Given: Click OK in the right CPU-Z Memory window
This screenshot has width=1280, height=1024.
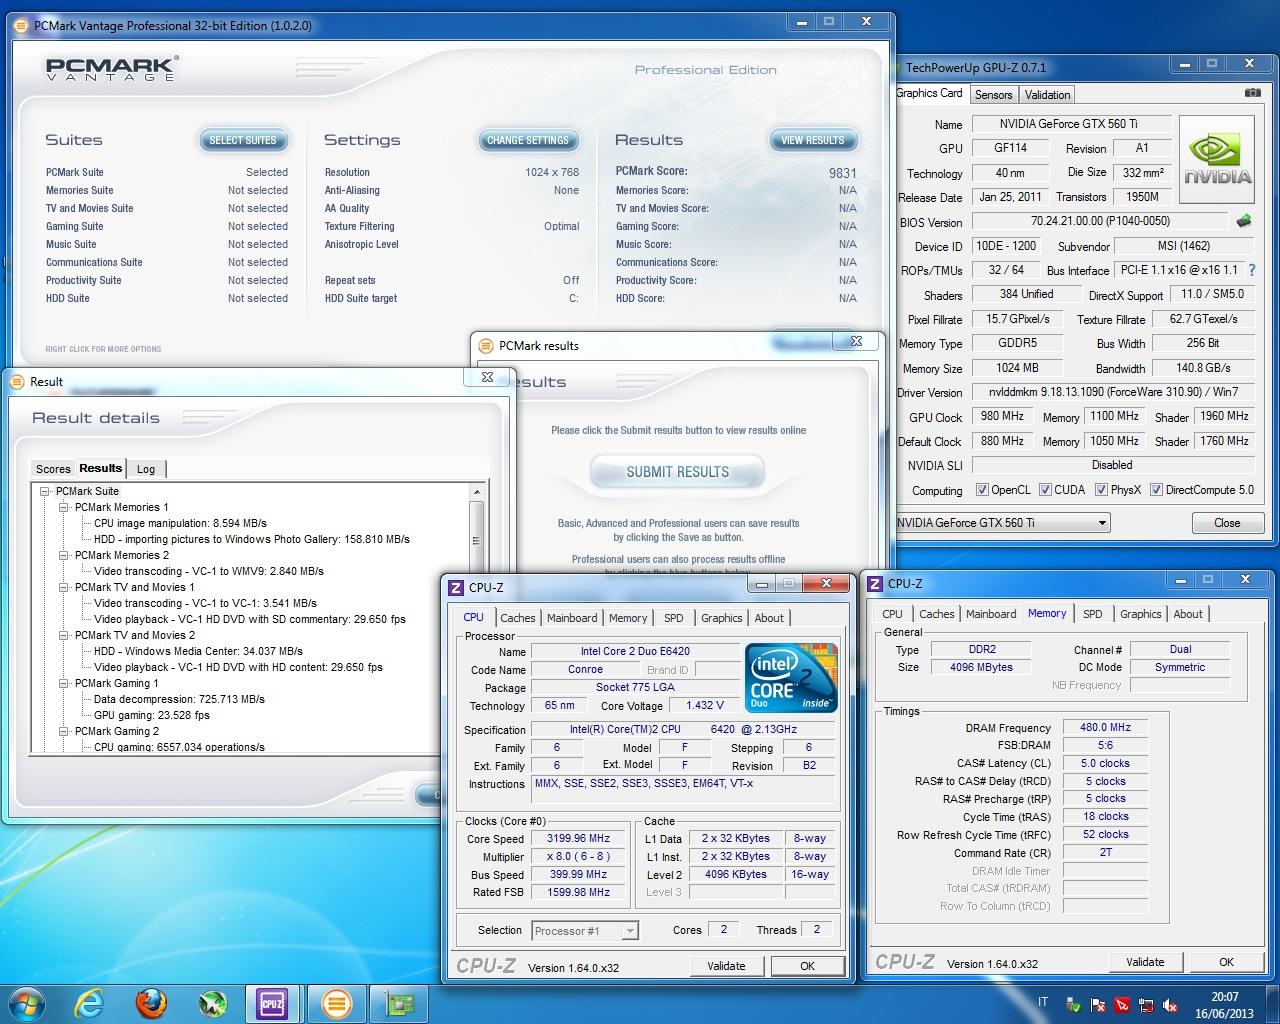Looking at the screenshot, I should pyautogui.click(x=1226, y=962).
